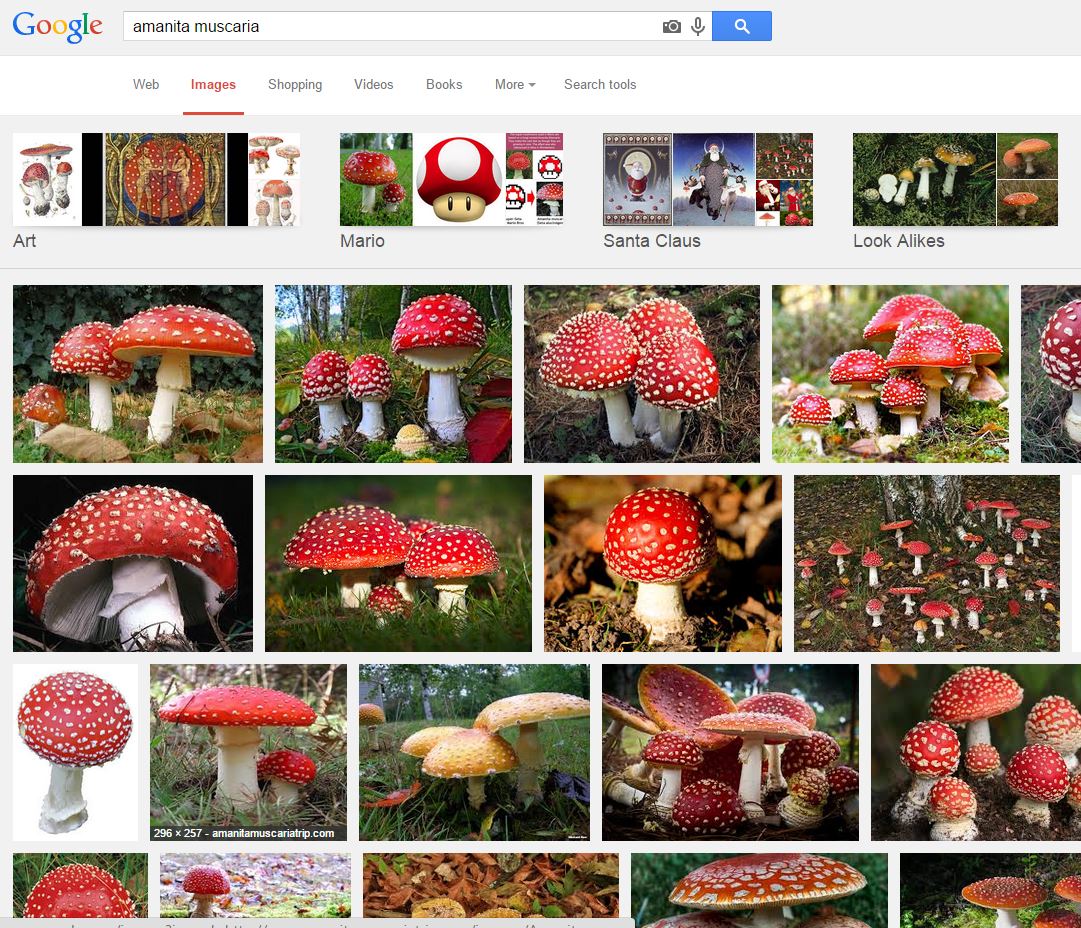The image size is (1081, 928).
Task: Open bottom-row small mushroom on pale leaves
Action: pyautogui.click(x=255, y=885)
